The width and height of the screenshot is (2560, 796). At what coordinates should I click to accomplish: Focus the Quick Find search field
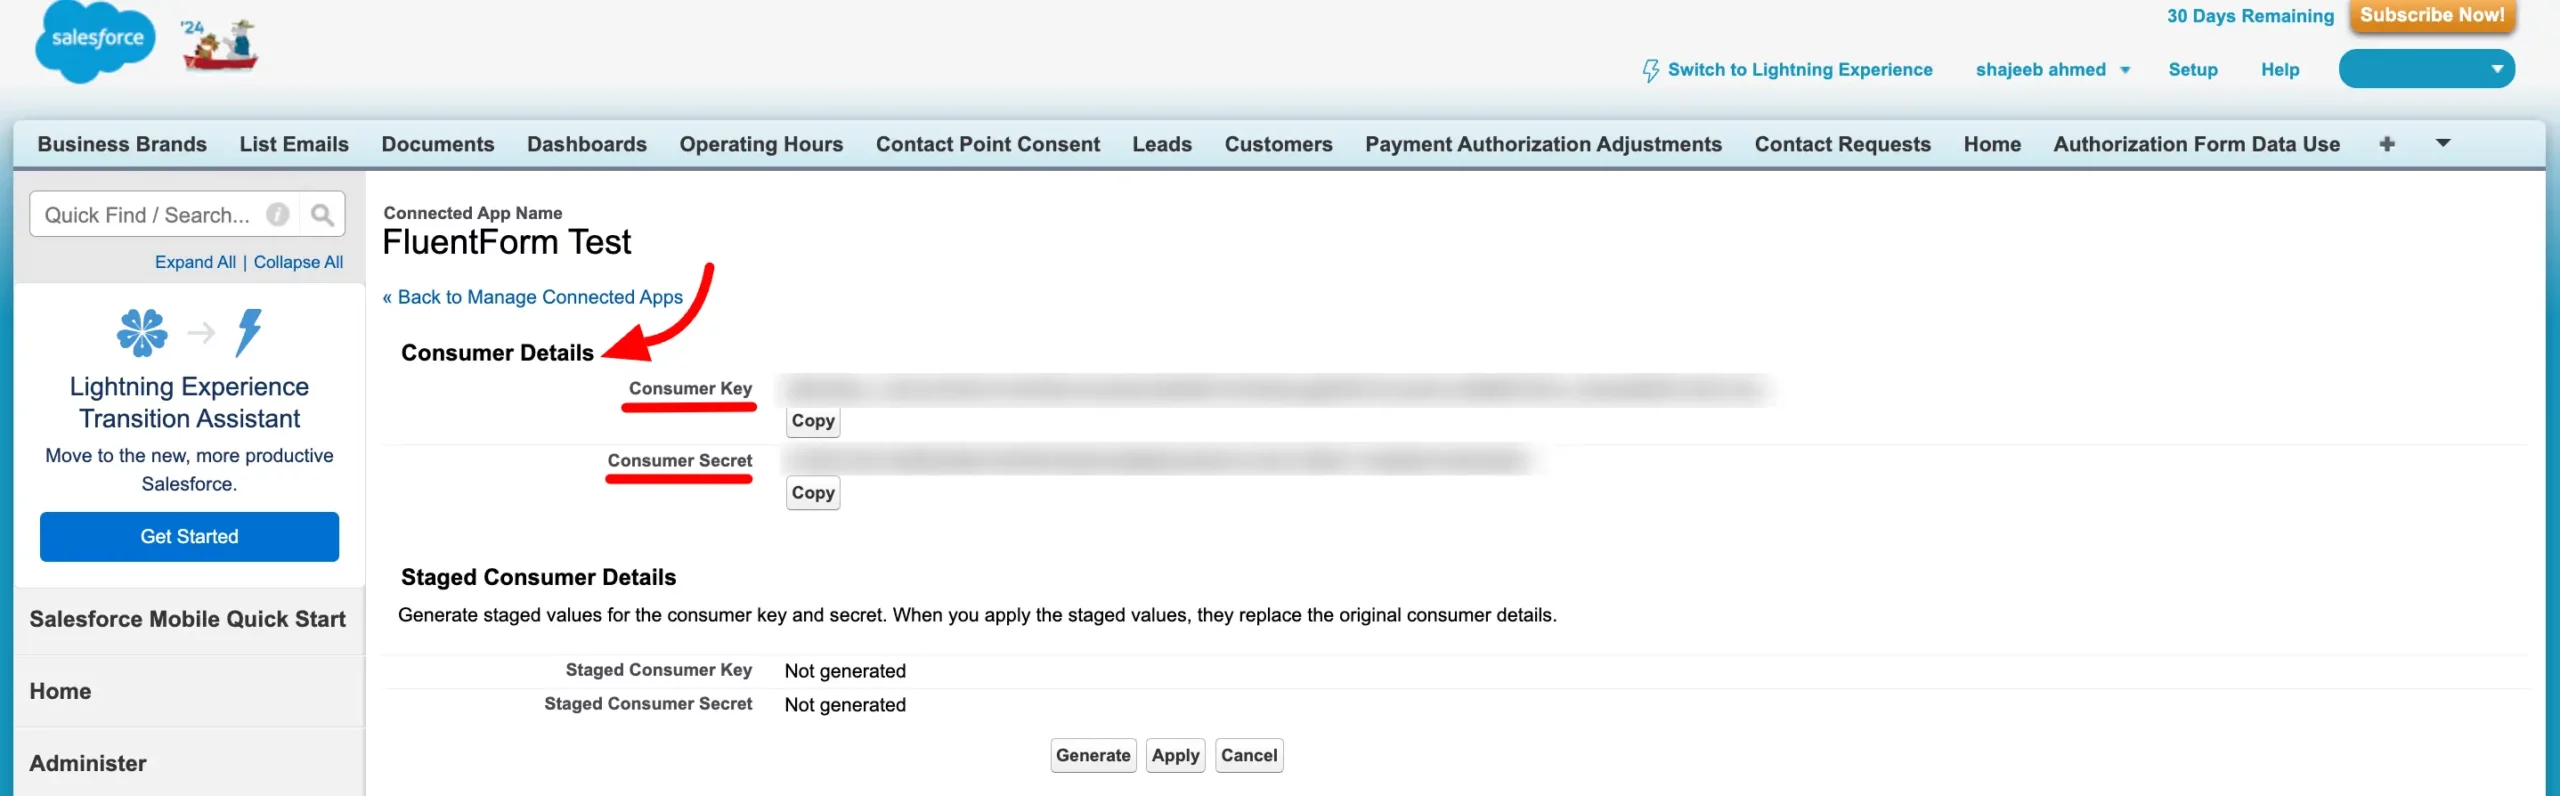150,215
